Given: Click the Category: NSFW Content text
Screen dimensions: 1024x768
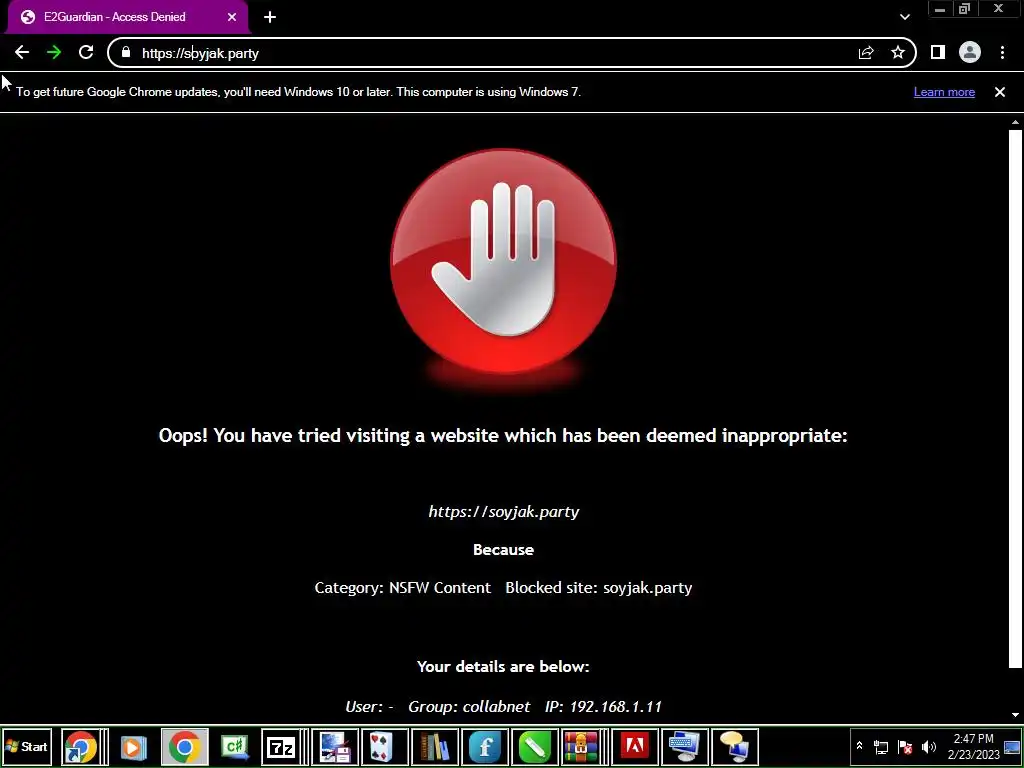Looking at the screenshot, I should (x=402, y=588).
